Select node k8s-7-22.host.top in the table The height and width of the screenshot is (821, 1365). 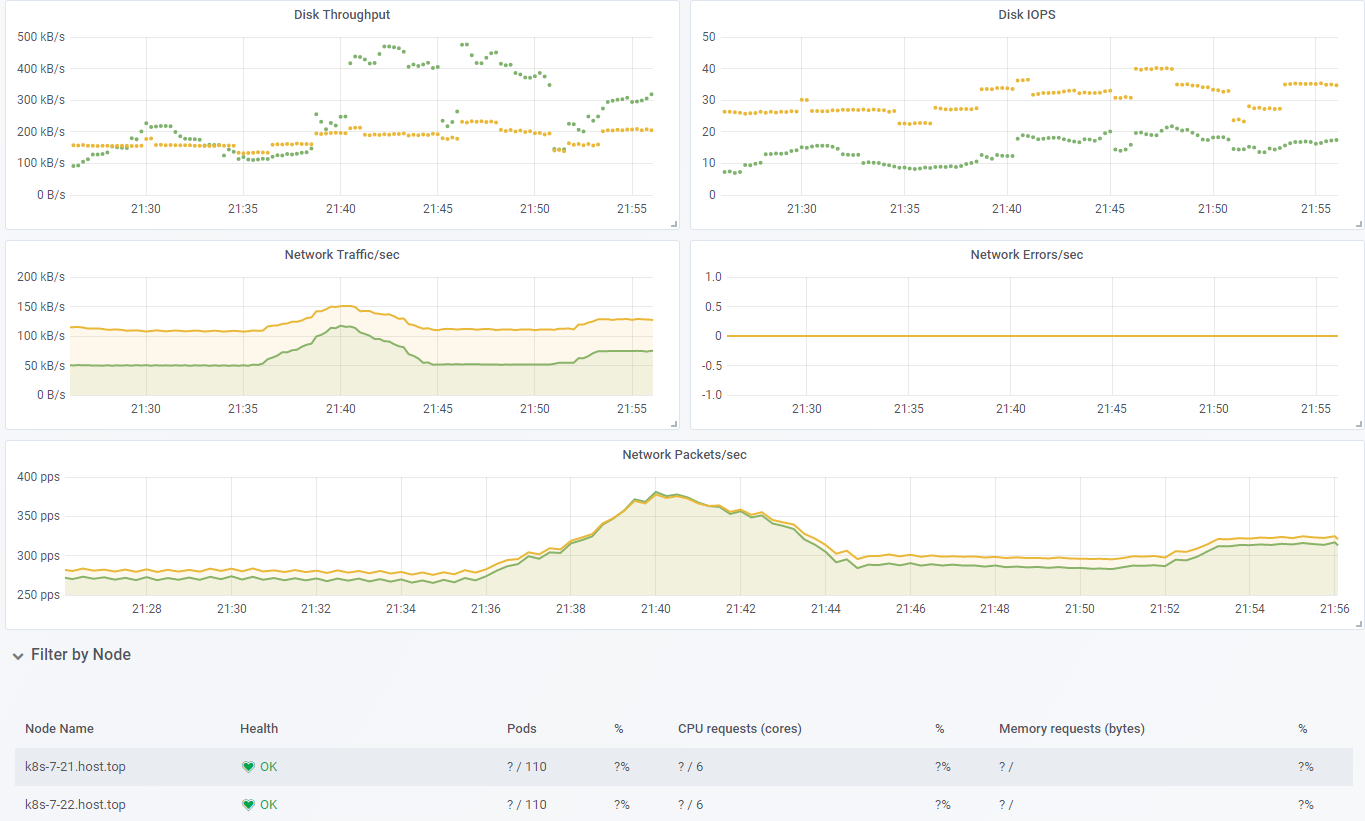tap(75, 805)
